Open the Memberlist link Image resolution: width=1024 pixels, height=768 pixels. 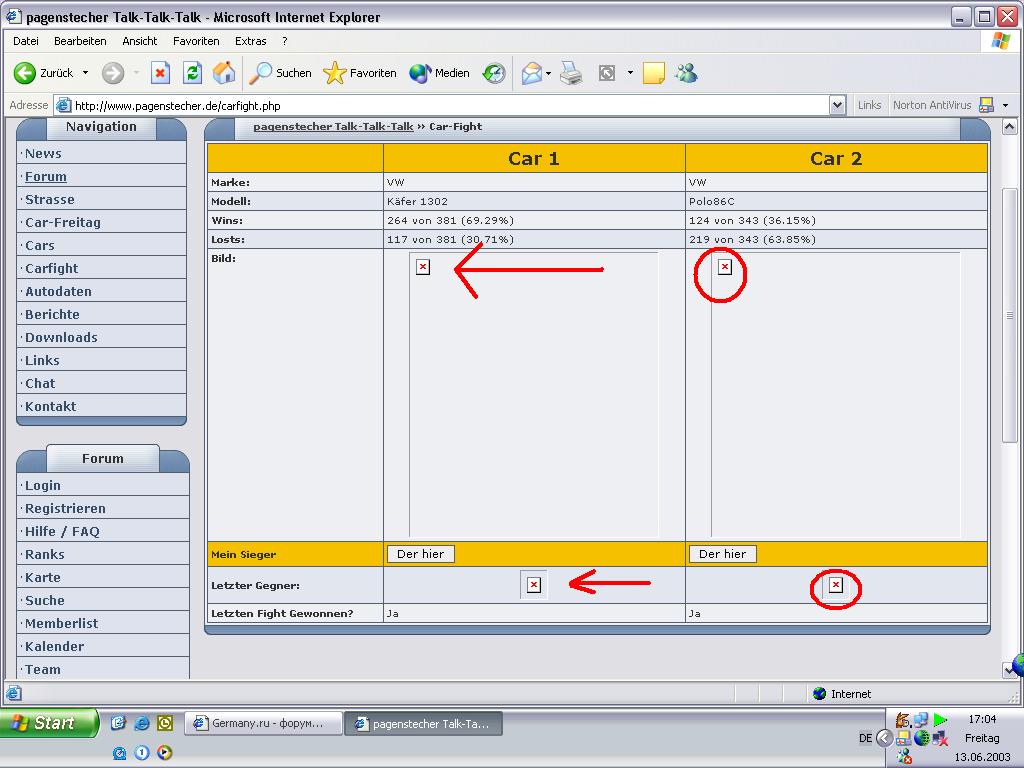point(61,624)
